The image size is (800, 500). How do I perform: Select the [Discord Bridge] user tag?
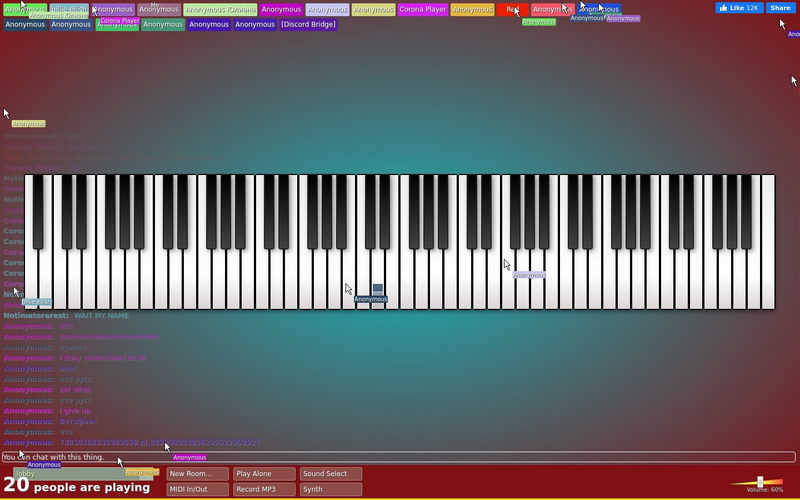point(308,24)
